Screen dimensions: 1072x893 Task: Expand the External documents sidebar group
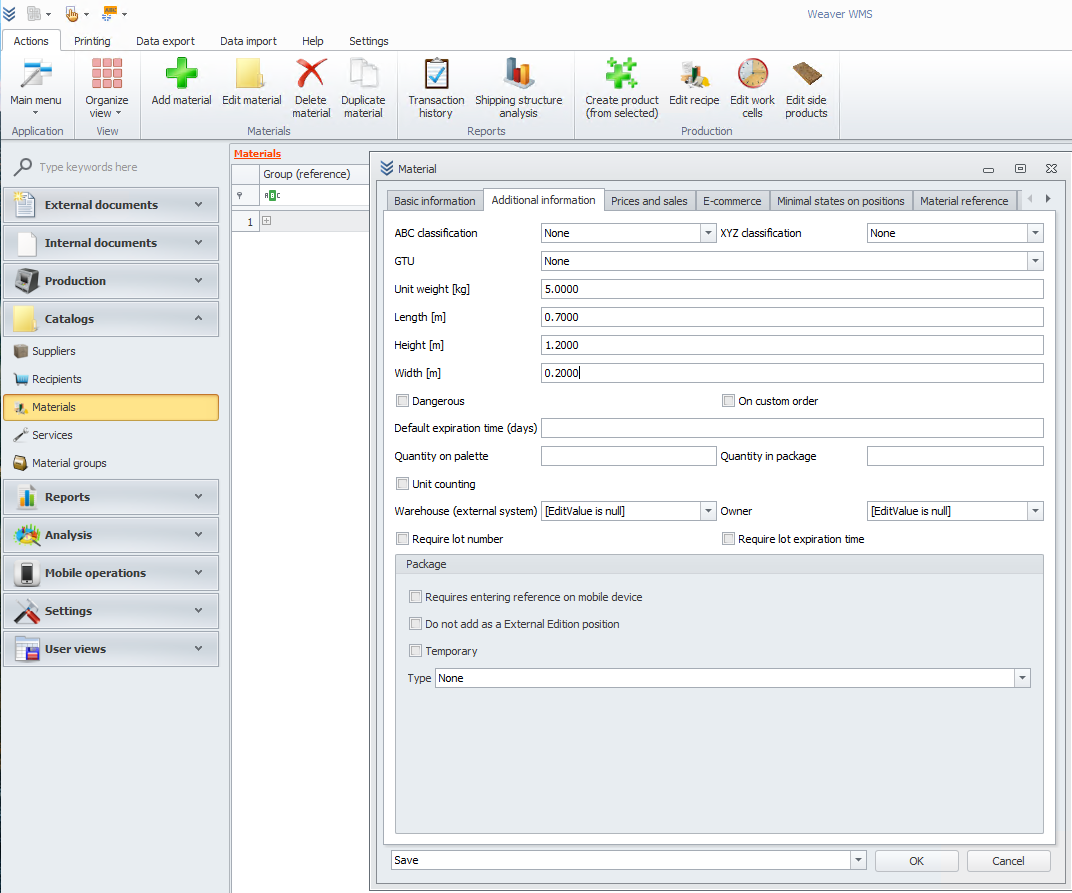[111, 204]
